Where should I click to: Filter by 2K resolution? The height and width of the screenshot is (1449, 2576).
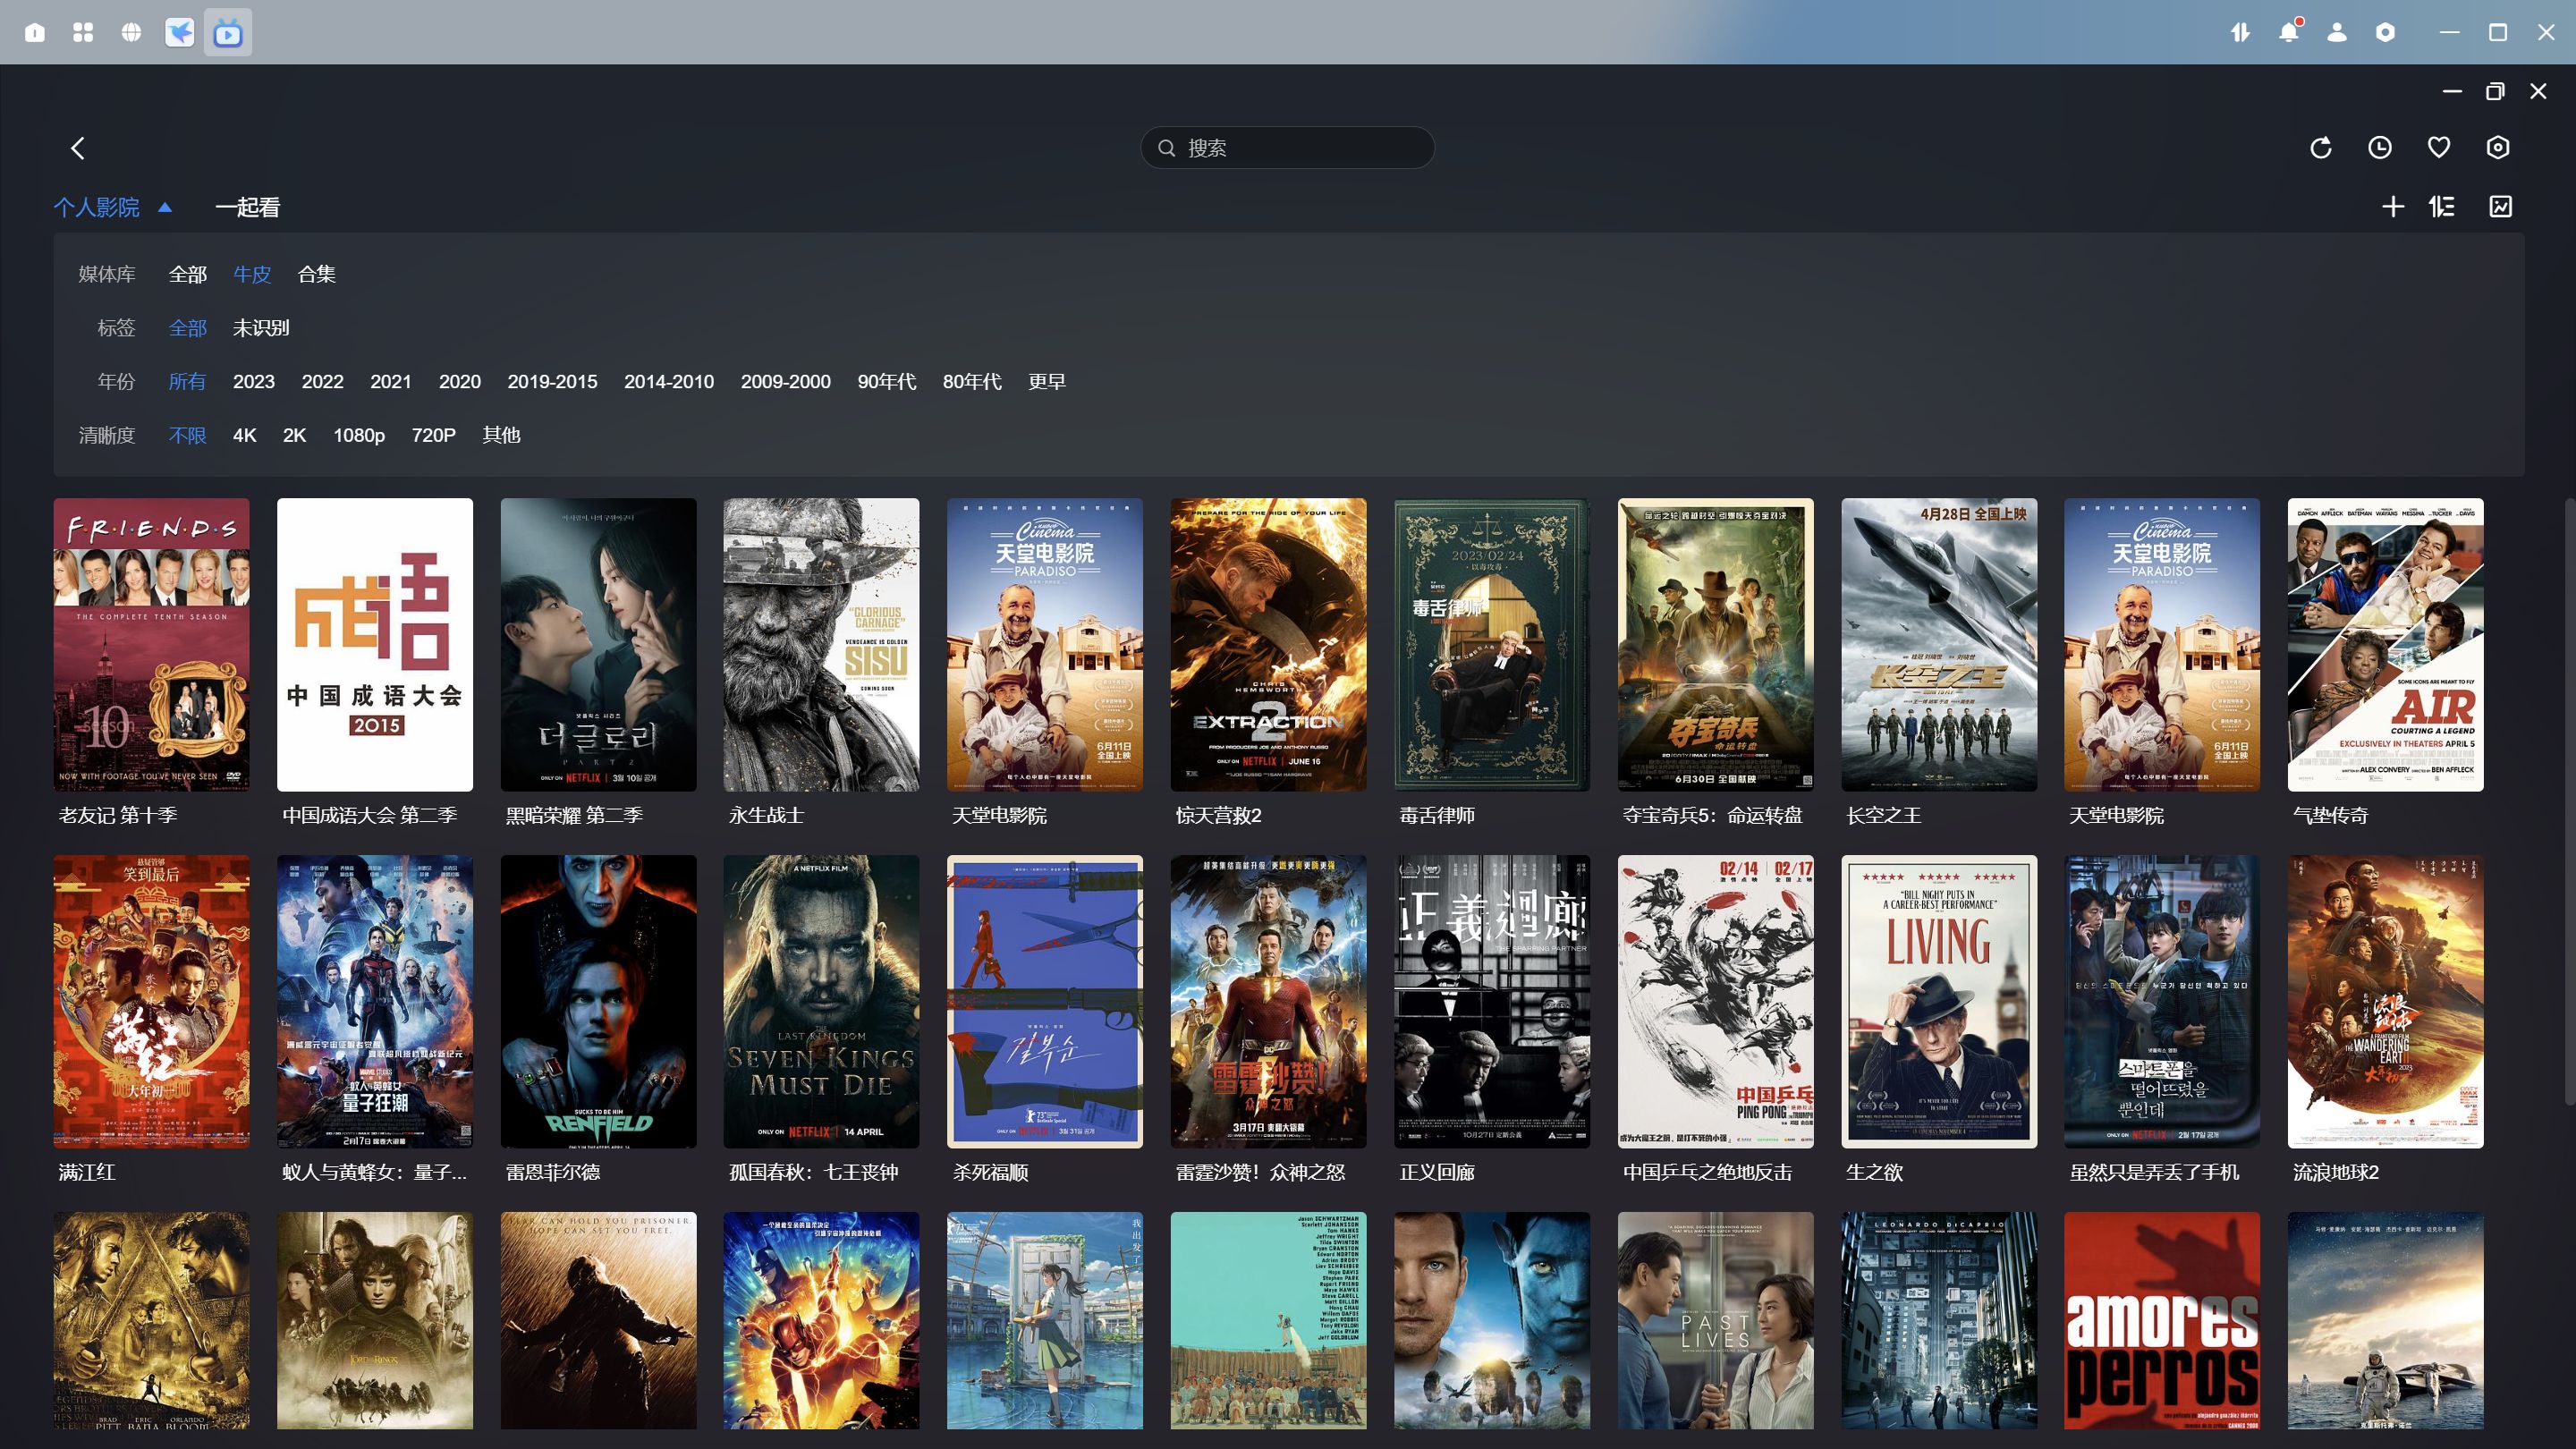295,436
